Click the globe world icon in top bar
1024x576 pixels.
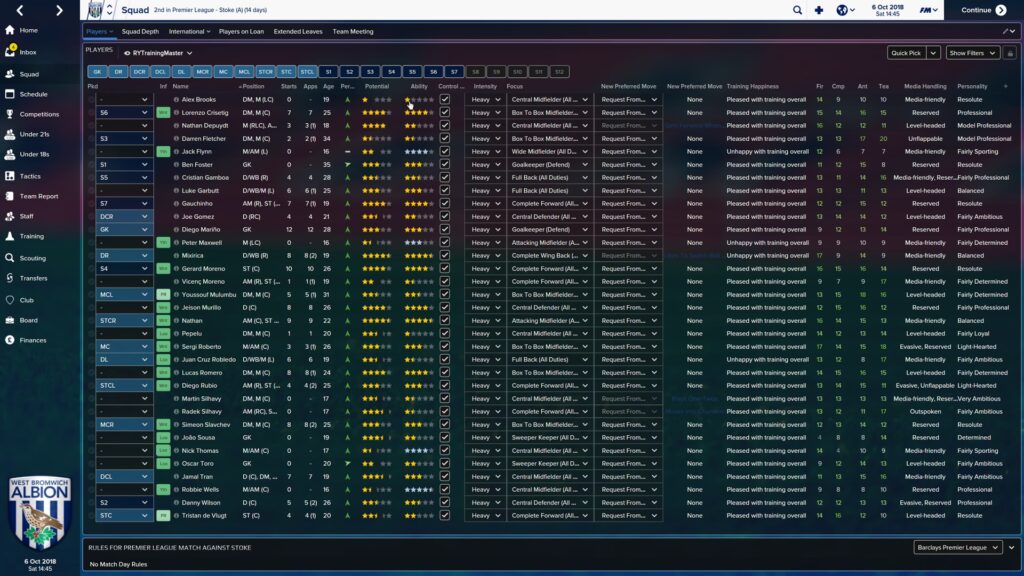[843, 10]
